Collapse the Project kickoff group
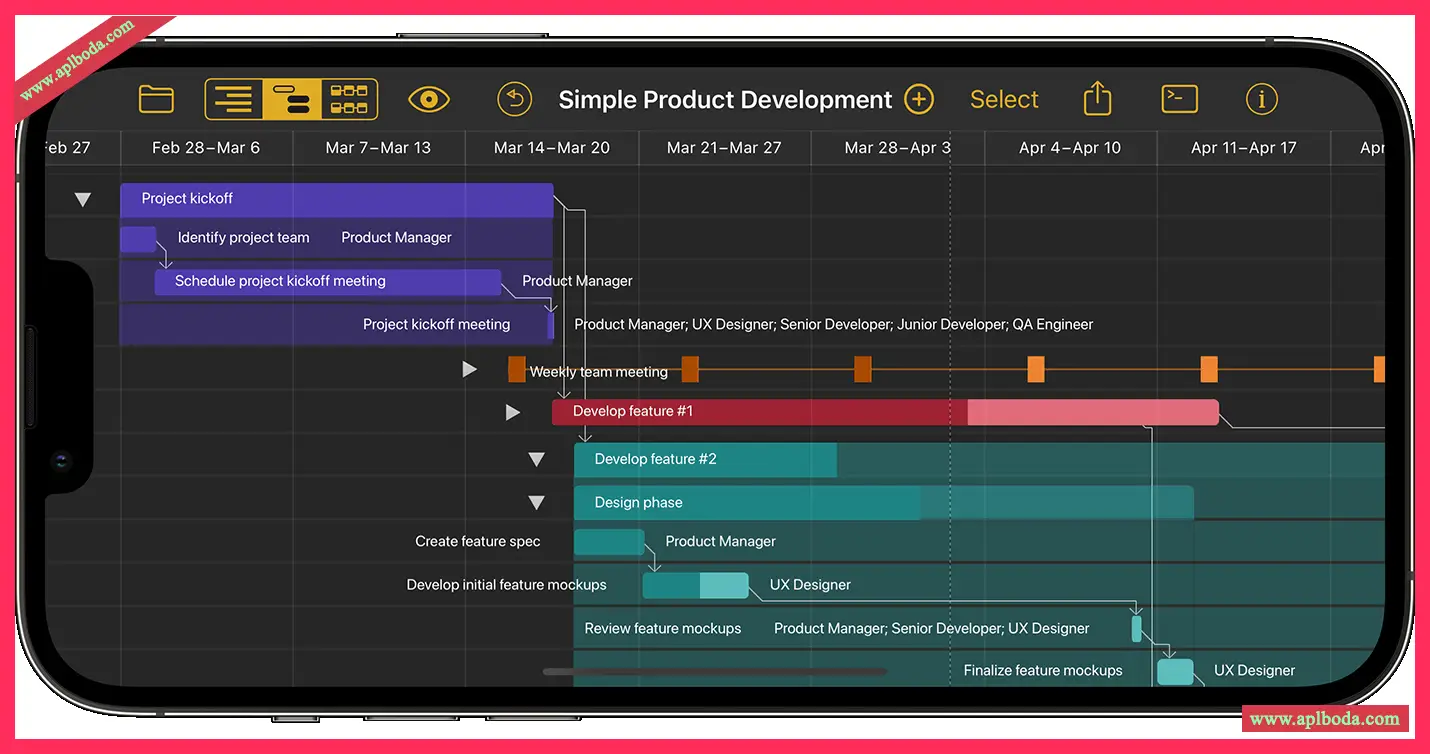Viewport: 1430px width, 754px height. click(83, 200)
